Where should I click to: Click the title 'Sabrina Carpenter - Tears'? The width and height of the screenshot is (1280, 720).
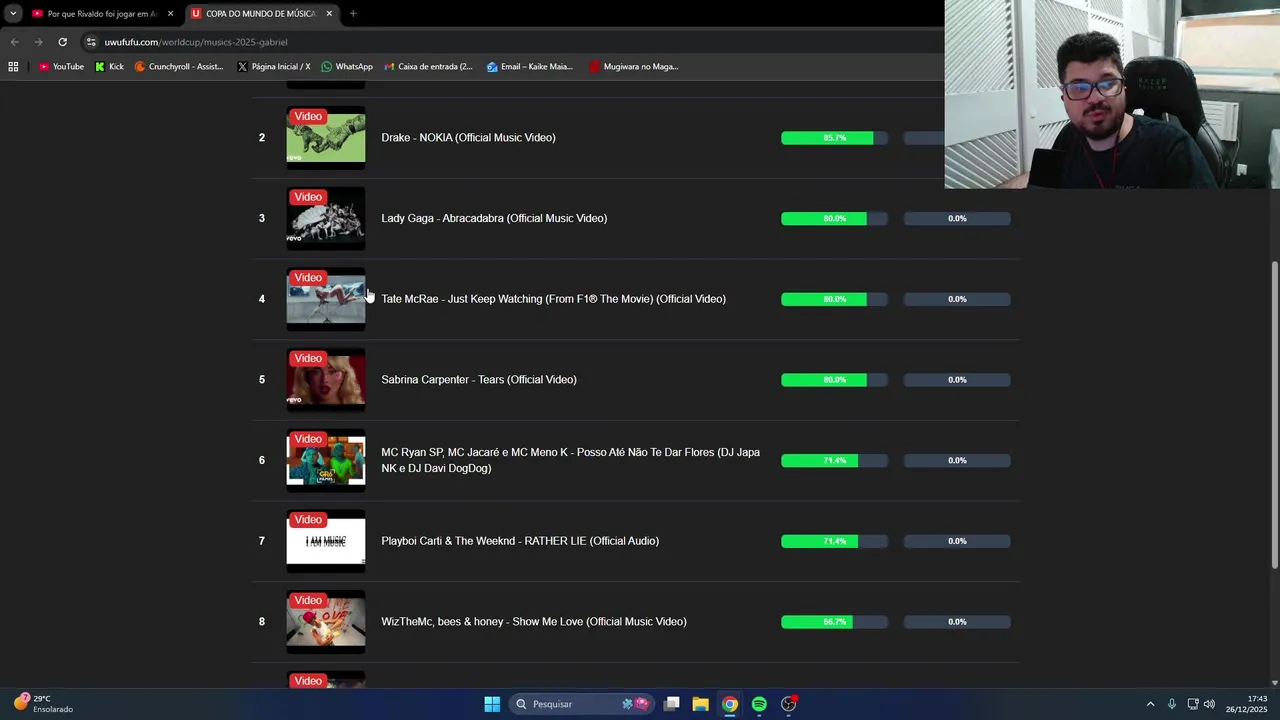(x=479, y=380)
